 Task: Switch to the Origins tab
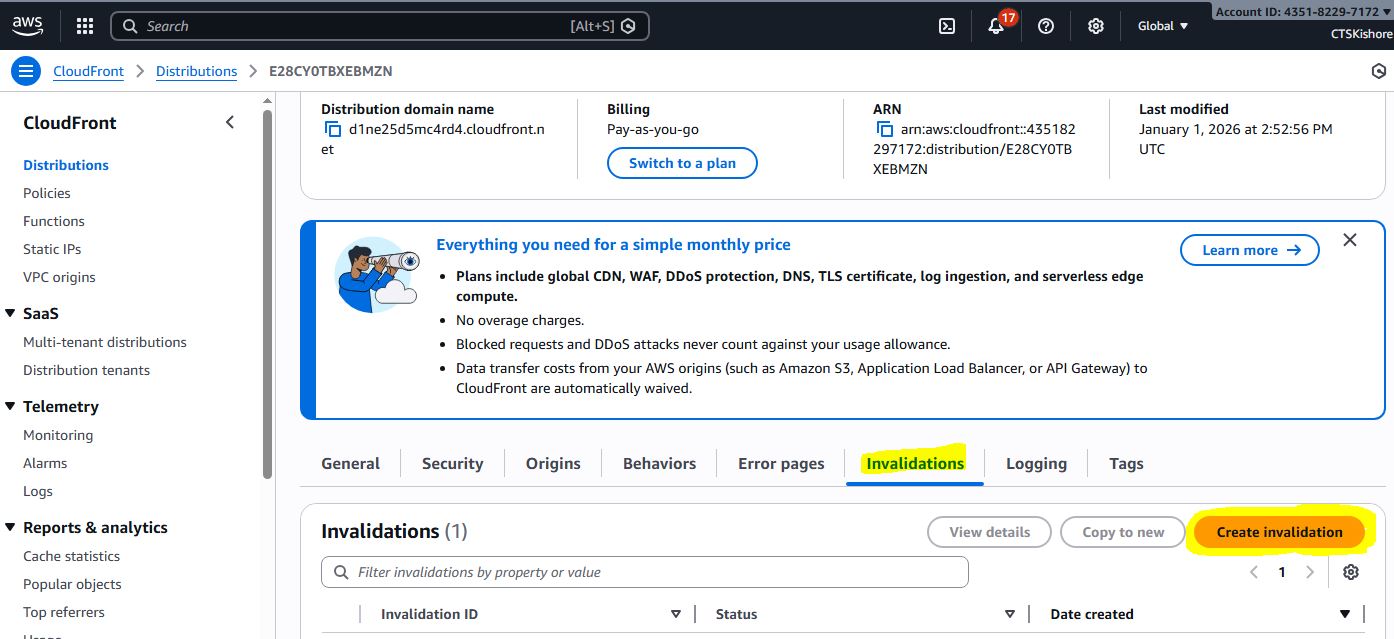pyautogui.click(x=553, y=463)
